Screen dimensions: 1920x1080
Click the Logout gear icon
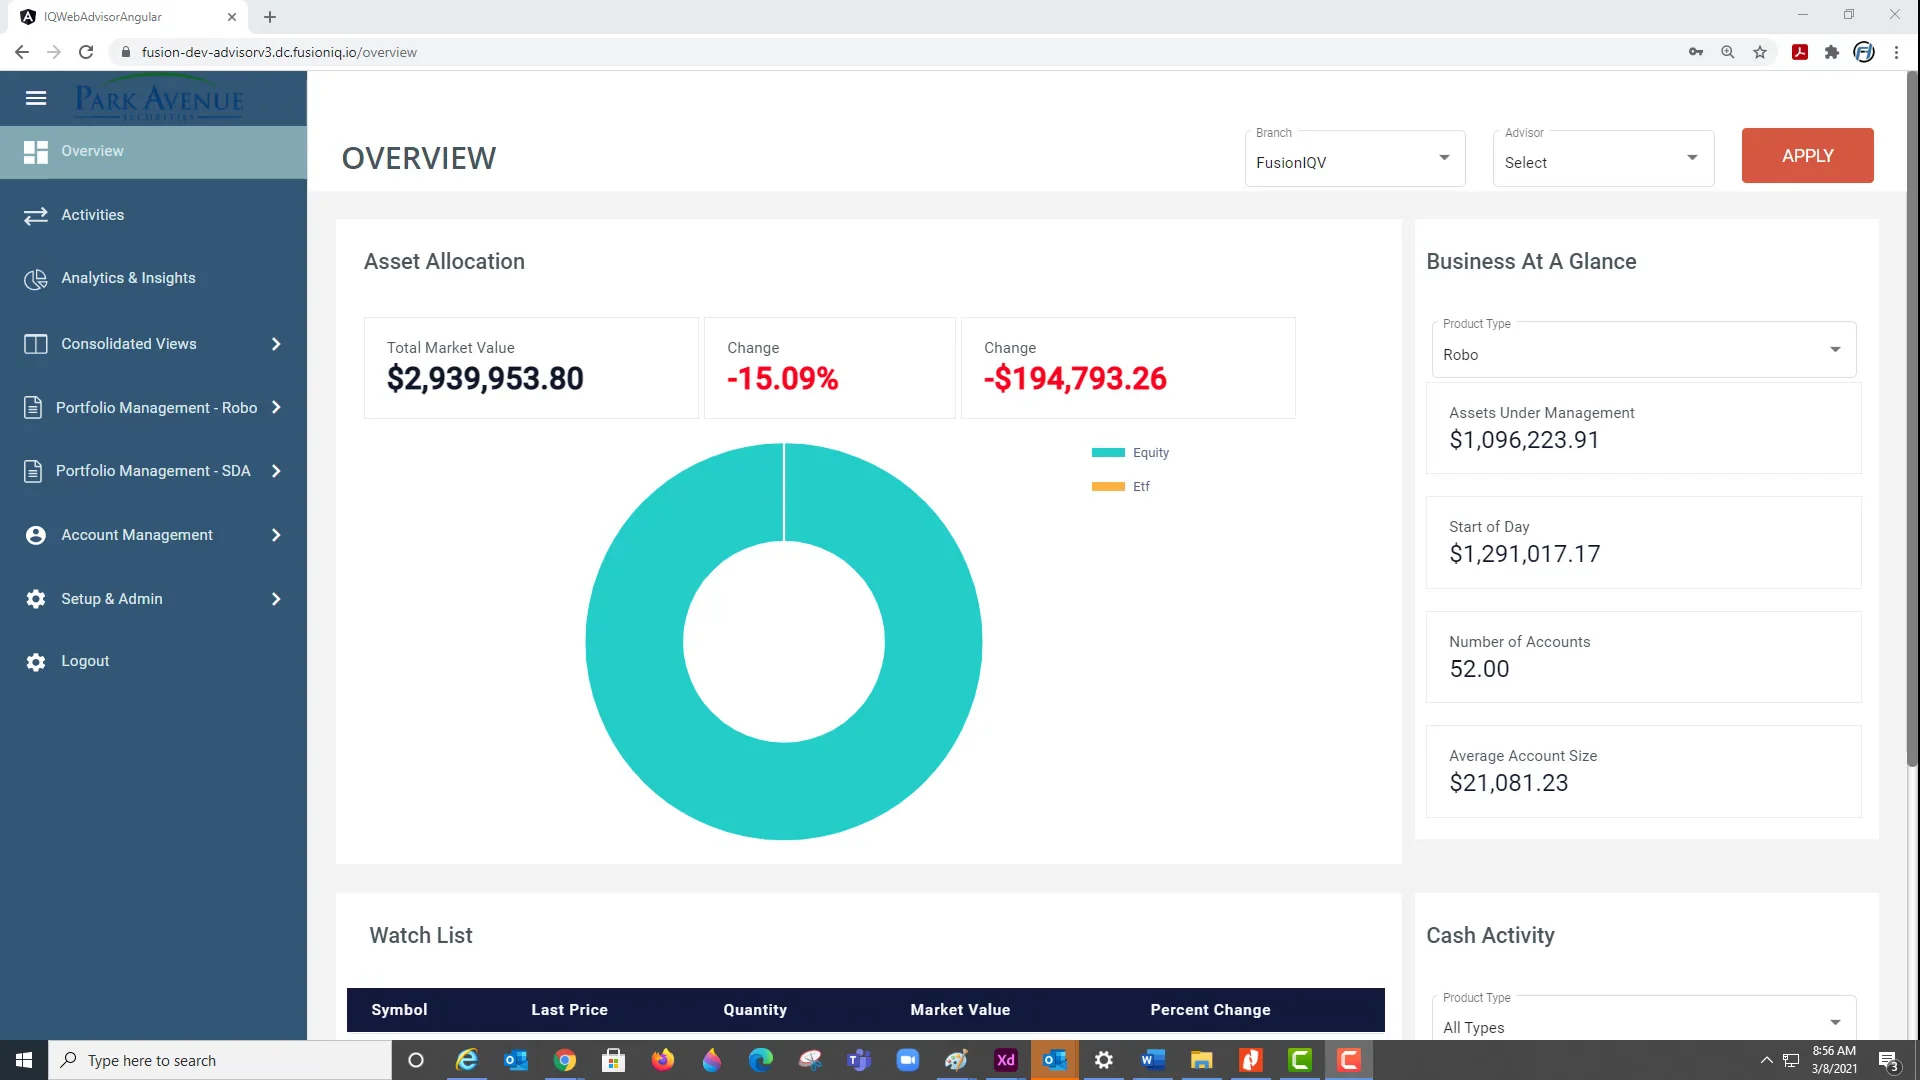pyautogui.click(x=36, y=662)
